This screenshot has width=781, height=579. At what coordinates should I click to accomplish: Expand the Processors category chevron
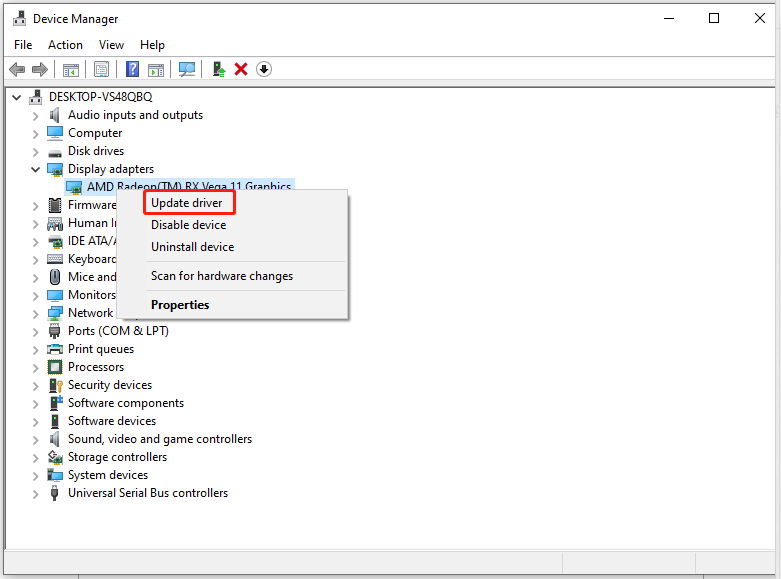[35, 368]
